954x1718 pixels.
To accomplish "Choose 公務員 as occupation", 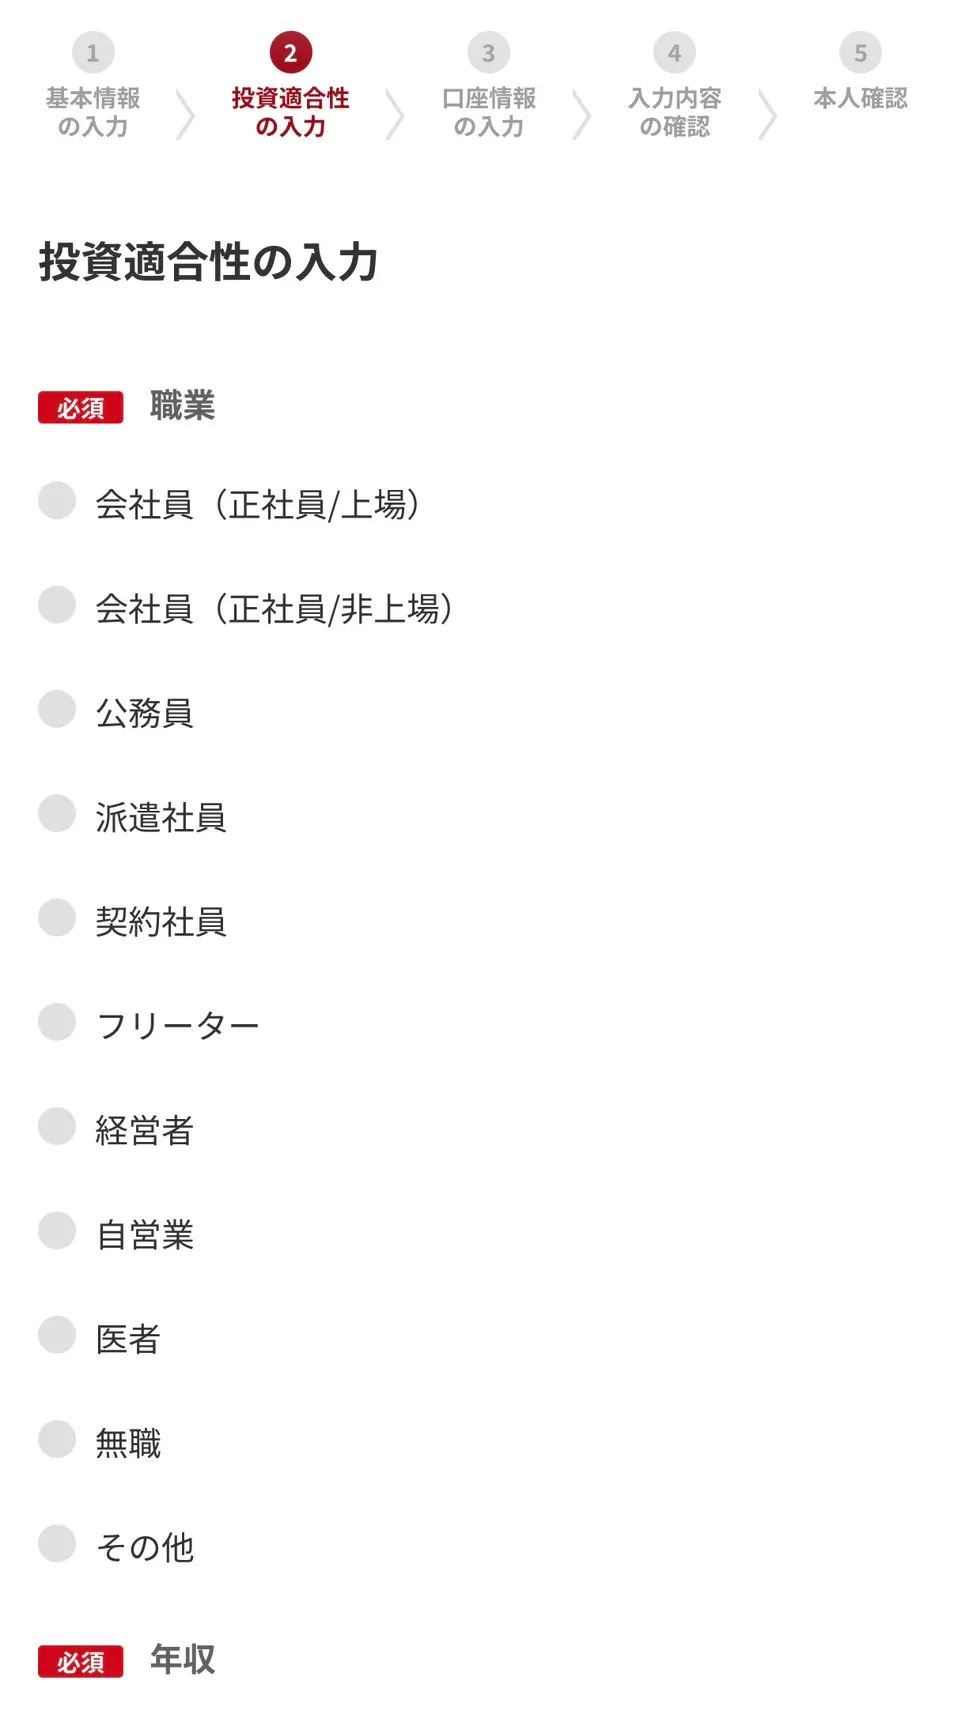I will pos(57,709).
